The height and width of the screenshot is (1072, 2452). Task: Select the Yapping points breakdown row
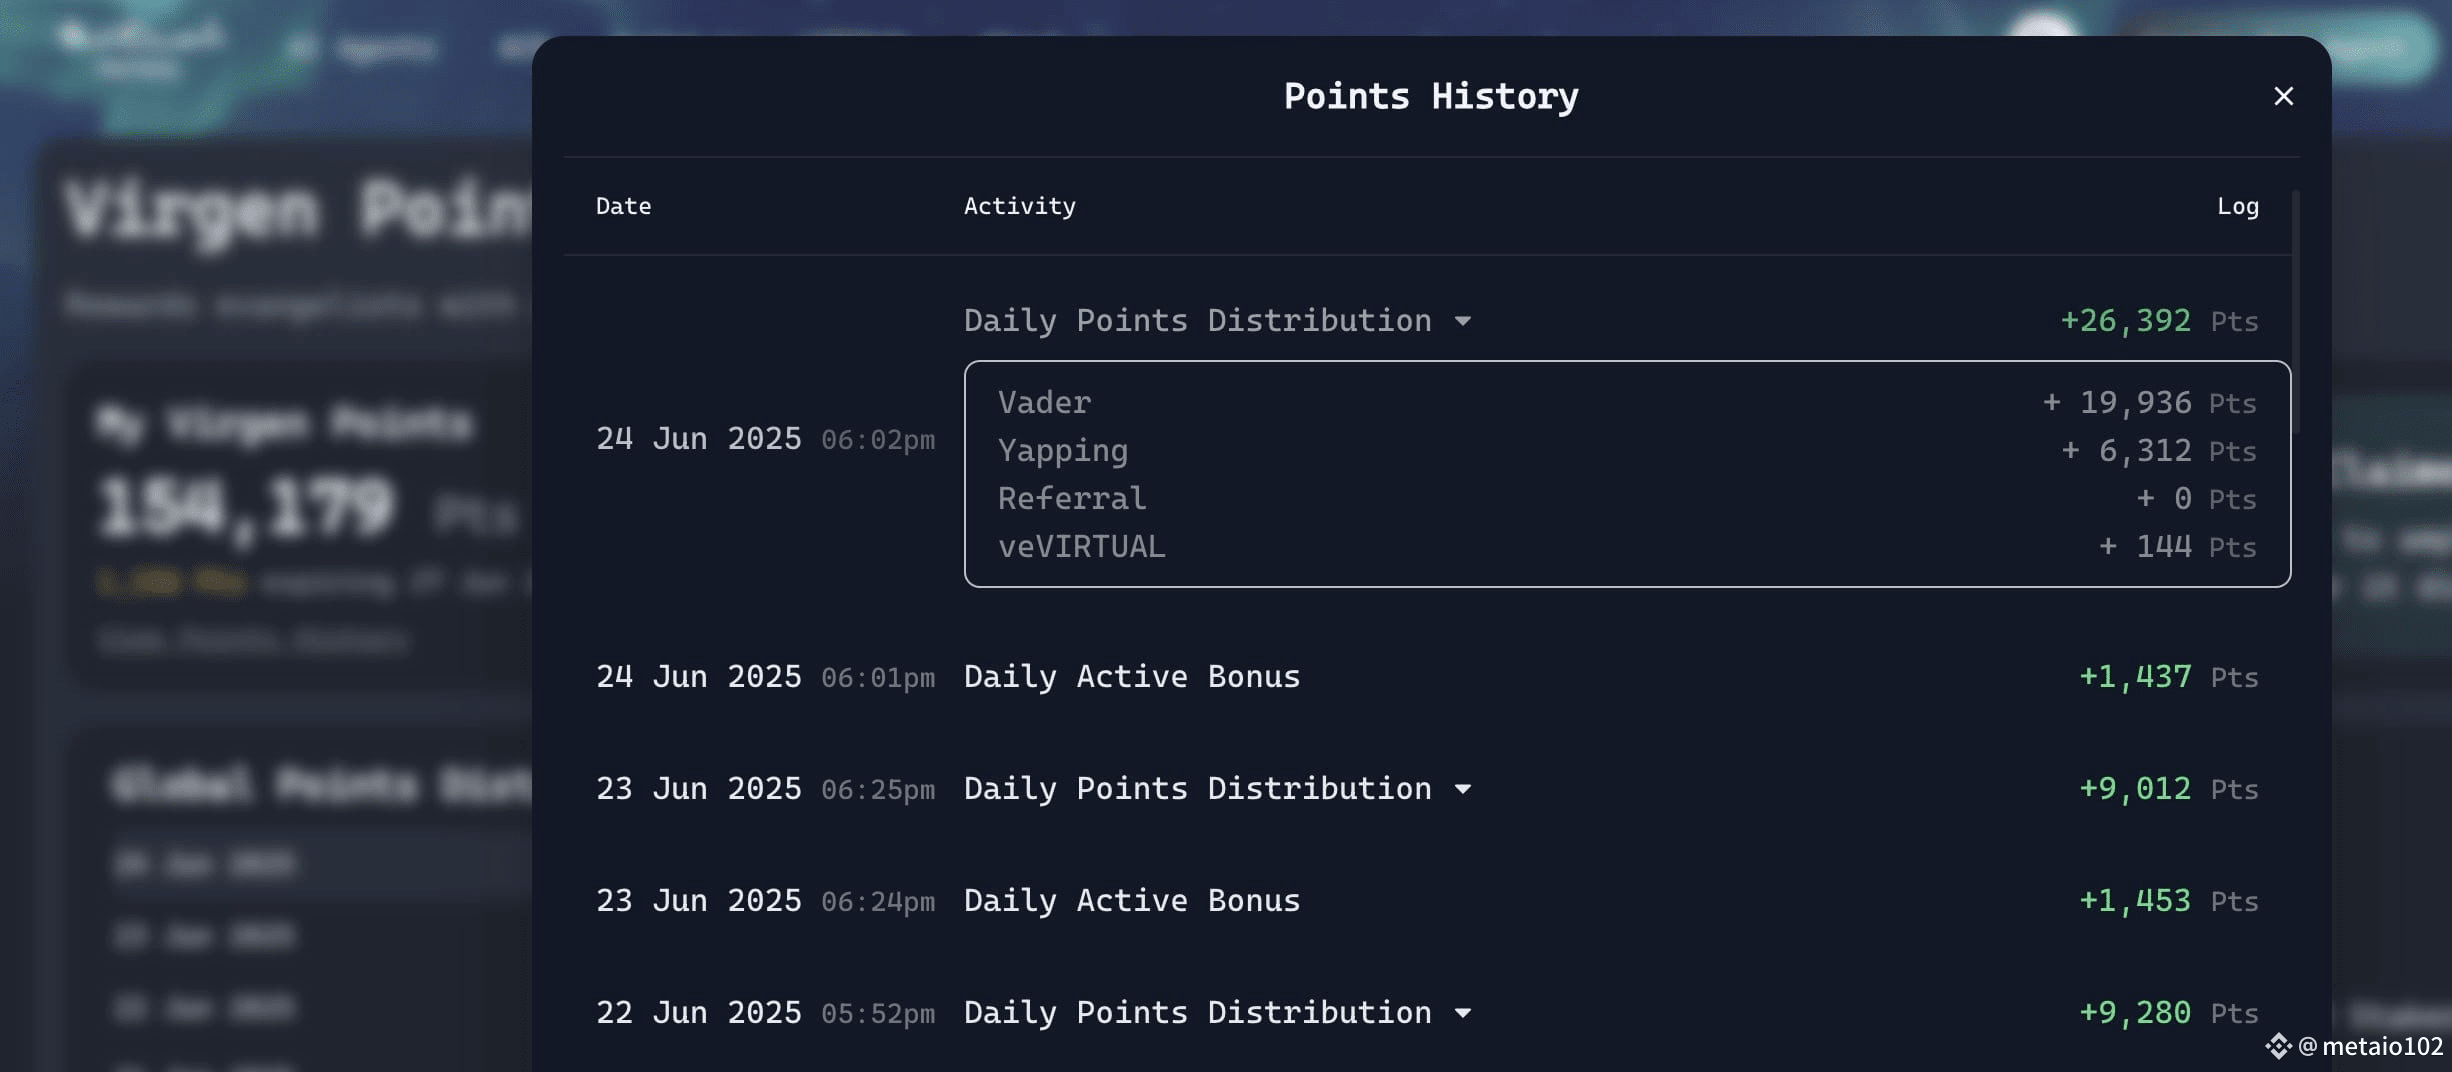[1627, 450]
